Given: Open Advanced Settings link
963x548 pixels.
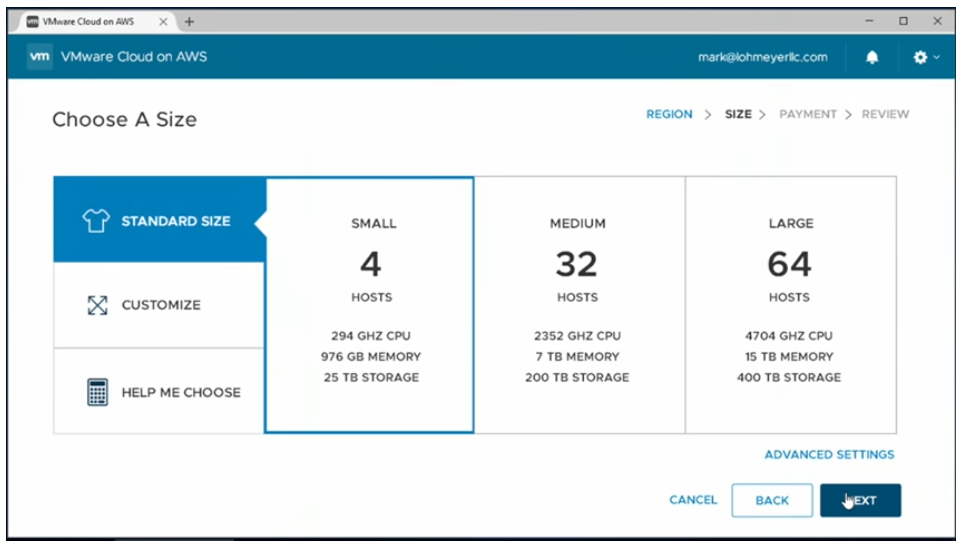Looking at the screenshot, I should click(x=829, y=455).
